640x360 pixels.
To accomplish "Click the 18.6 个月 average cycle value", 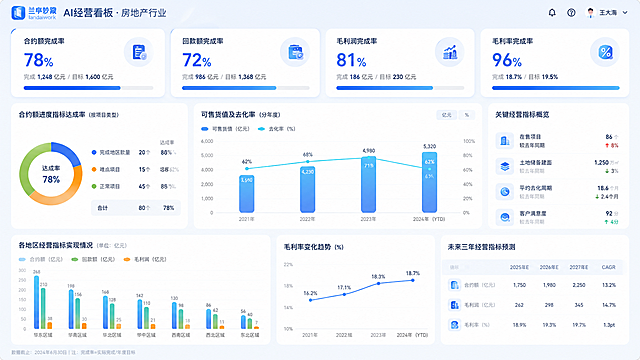I will pos(608,188).
